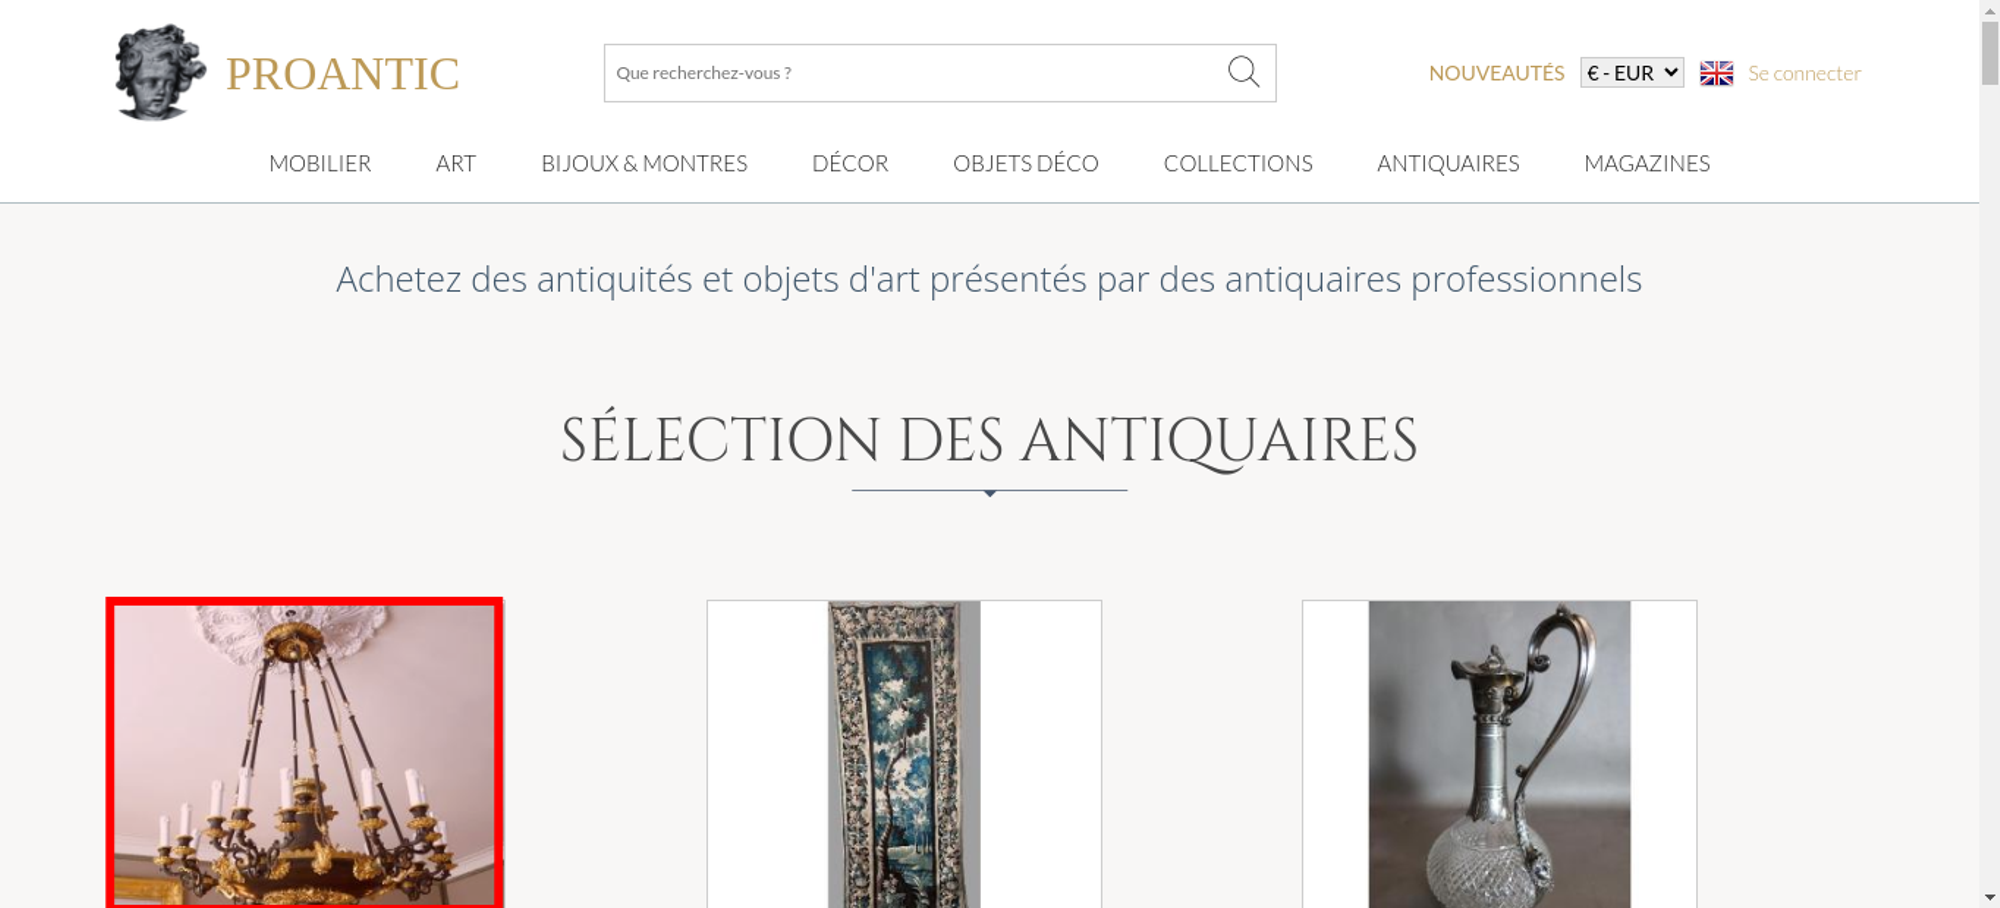2000x908 pixels.
Task: Open the chandelier listing thumbnail
Action: (x=304, y=753)
